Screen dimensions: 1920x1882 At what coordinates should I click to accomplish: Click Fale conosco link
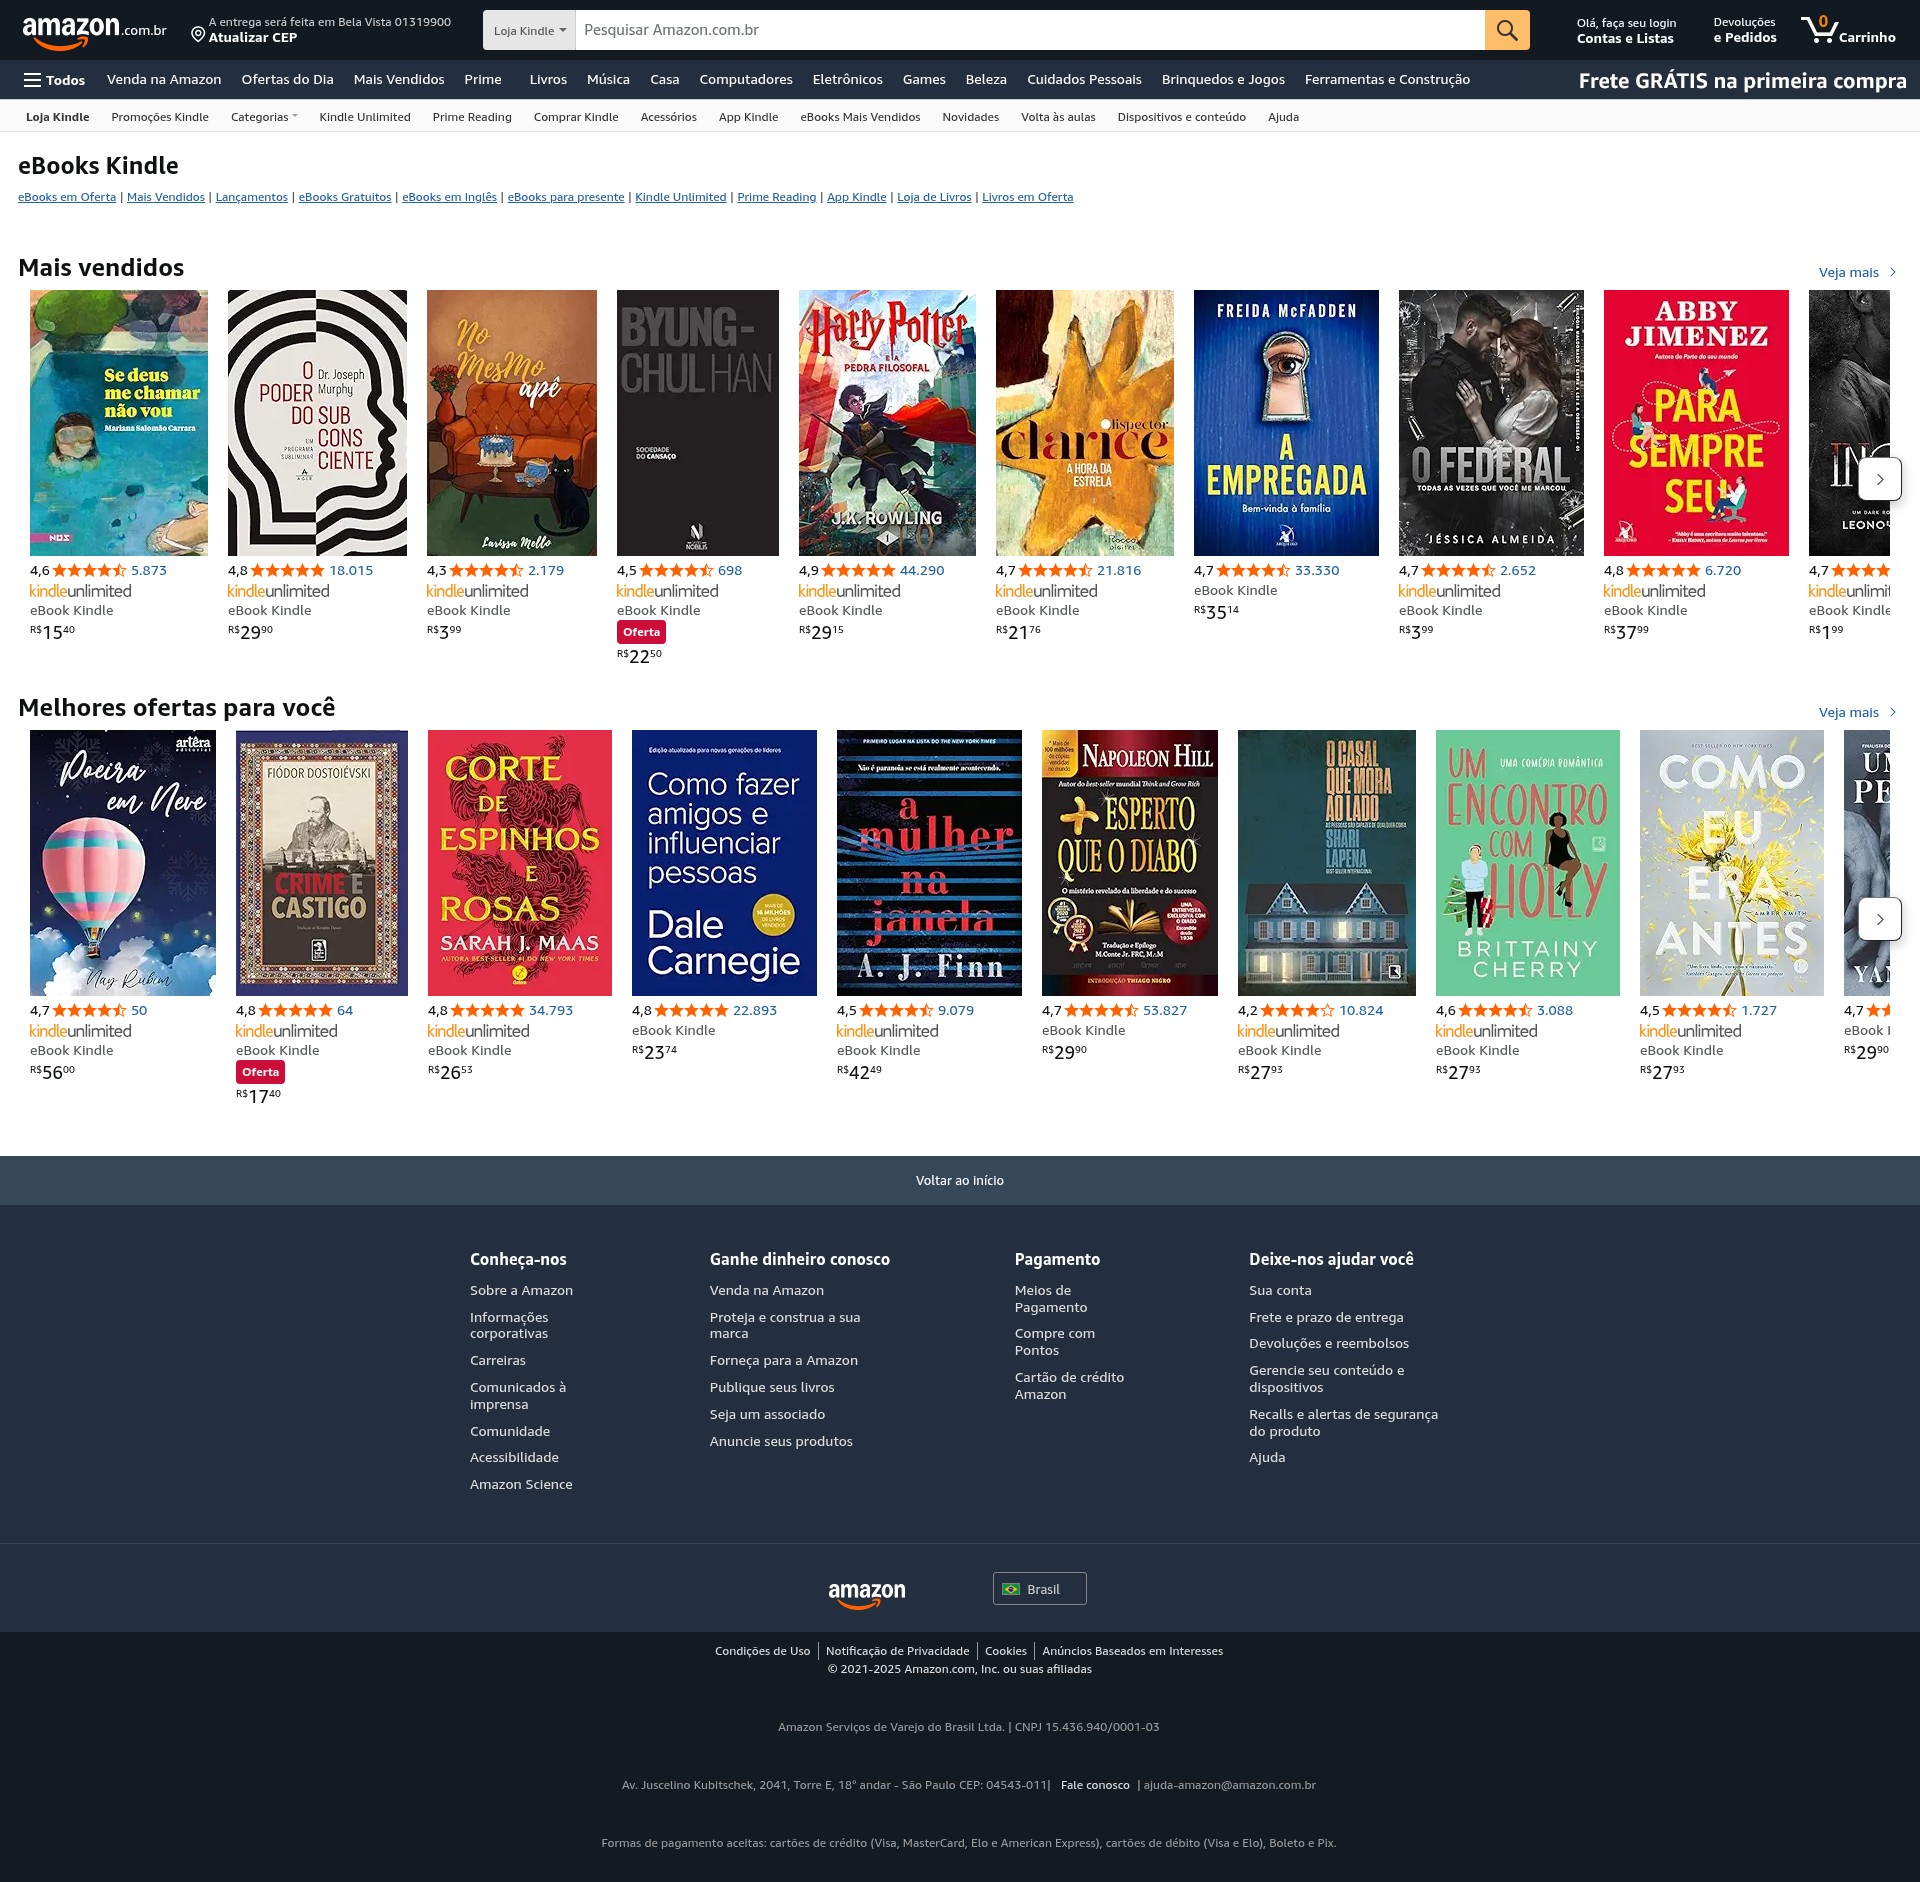coord(1095,1785)
